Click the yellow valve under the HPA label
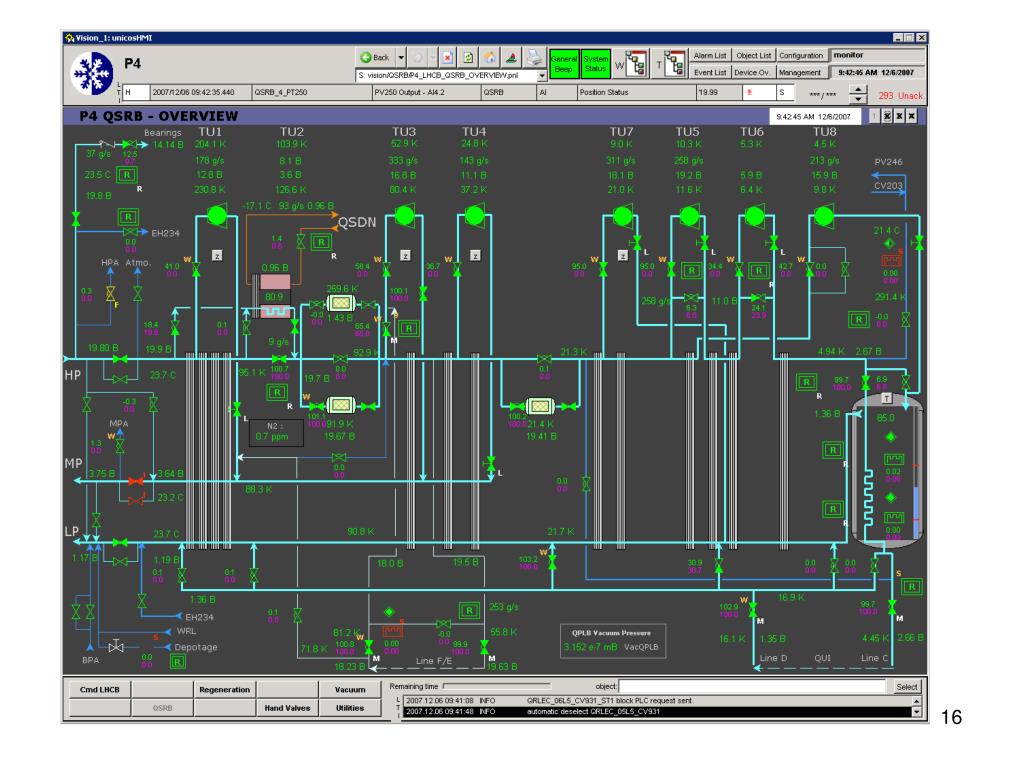Screen dimensions: 1024x768 (x=110, y=294)
